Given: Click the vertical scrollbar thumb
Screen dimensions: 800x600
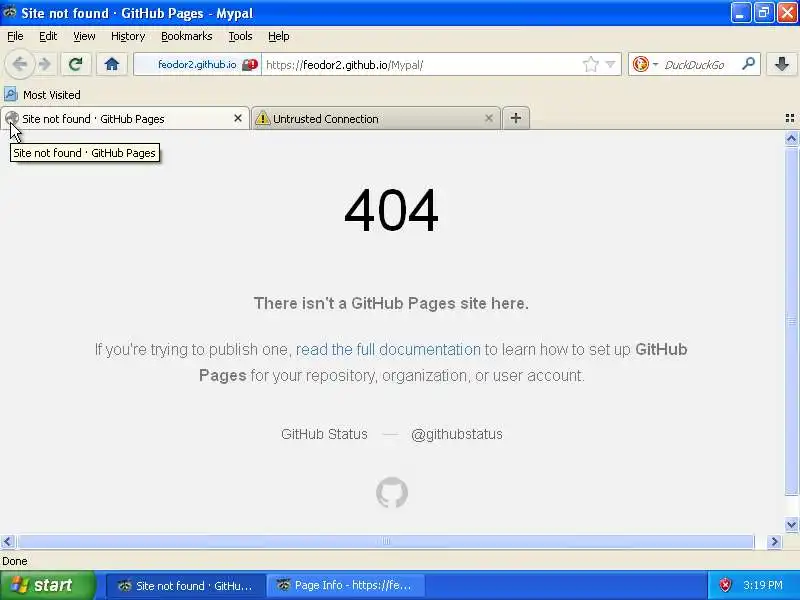Looking at the screenshot, I should [x=791, y=321].
